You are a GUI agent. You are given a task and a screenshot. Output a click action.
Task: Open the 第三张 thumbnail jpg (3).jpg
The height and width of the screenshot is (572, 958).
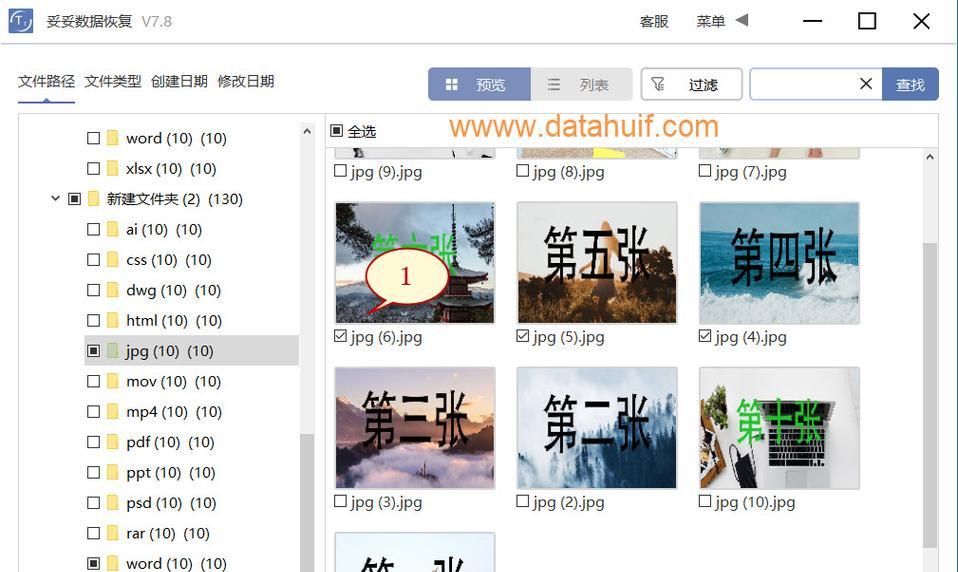(415, 428)
